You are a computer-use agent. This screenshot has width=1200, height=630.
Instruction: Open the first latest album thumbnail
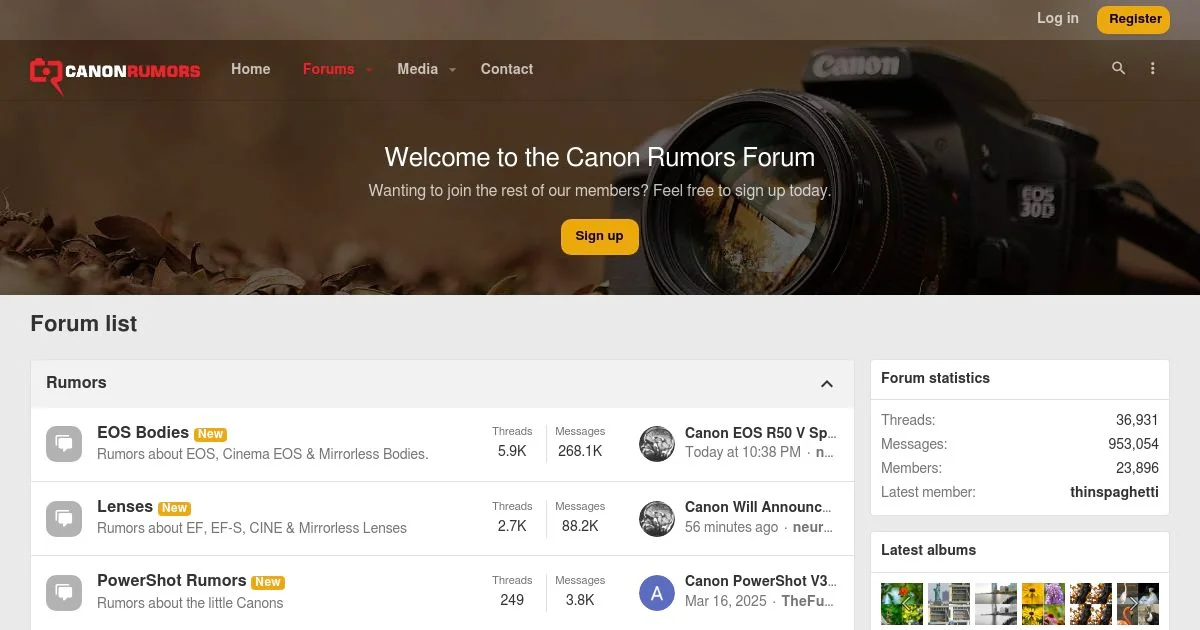[902, 604]
